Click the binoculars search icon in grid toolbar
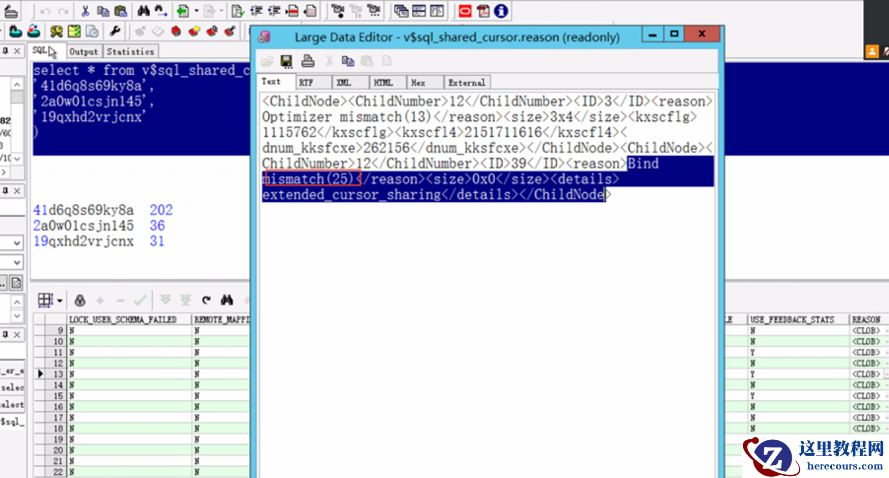 pyautogui.click(x=227, y=300)
